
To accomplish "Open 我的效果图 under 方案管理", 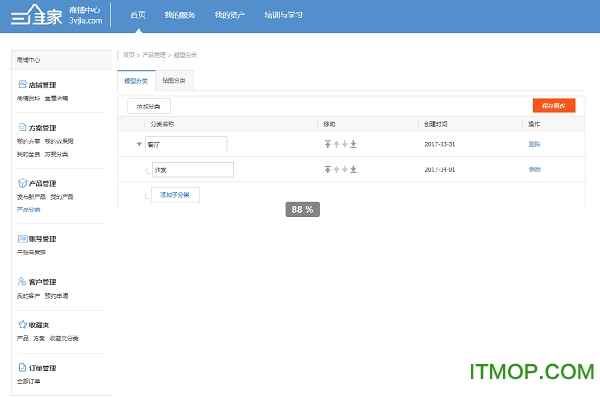I will coord(59,141).
